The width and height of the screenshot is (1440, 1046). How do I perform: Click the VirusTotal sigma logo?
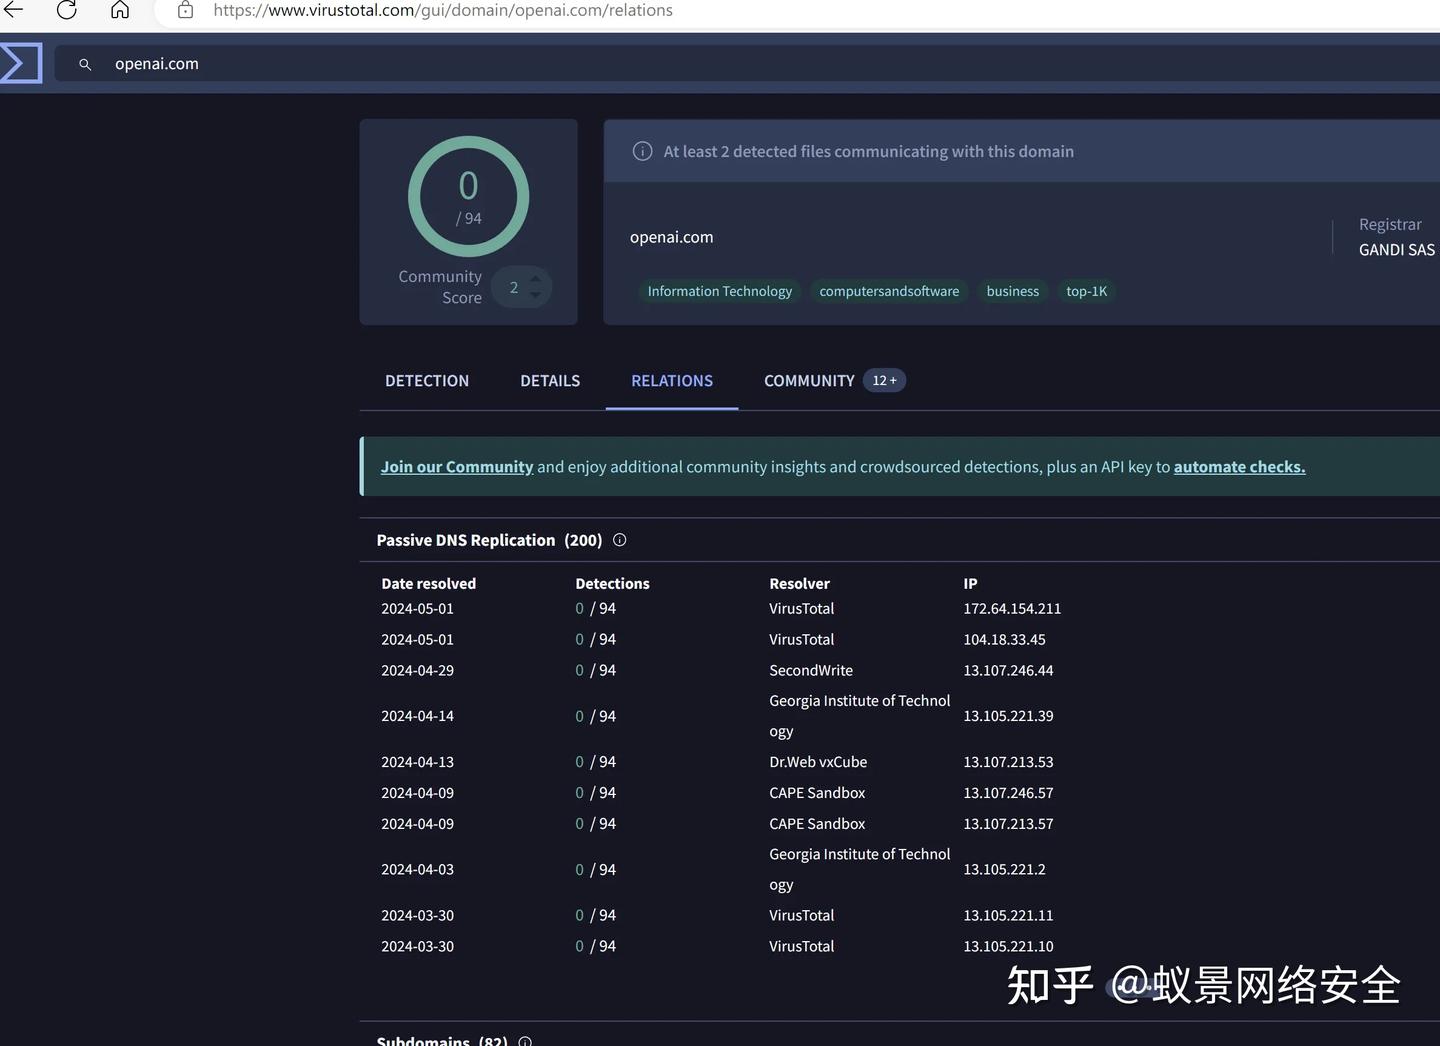pos(20,63)
